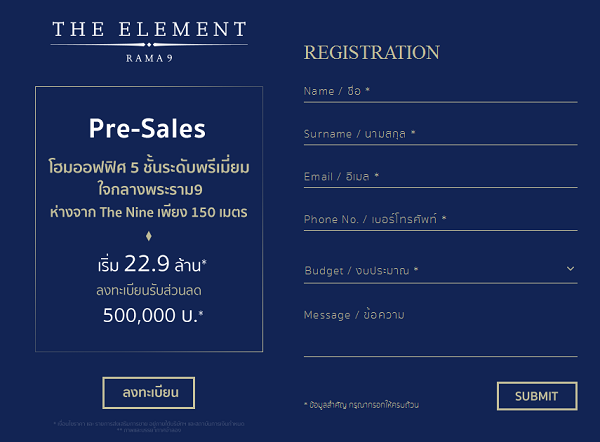The image size is (600, 442).
Task: Click the Budget dropdown chevron arrow
Action: pyautogui.click(x=570, y=269)
